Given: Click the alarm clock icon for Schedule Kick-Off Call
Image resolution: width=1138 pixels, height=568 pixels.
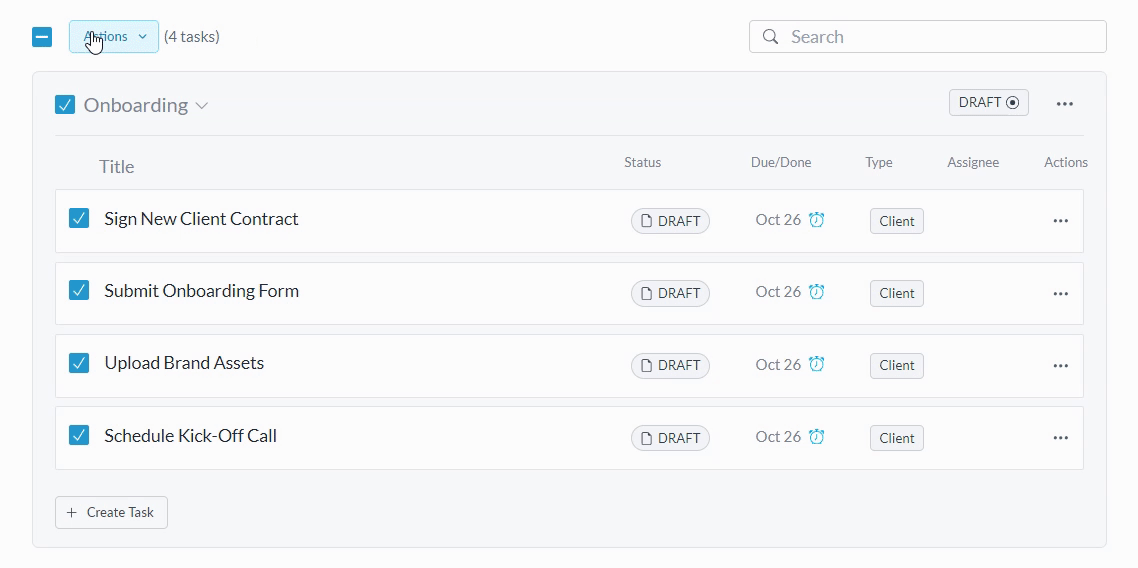Looking at the screenshot, I should [816, 437].
